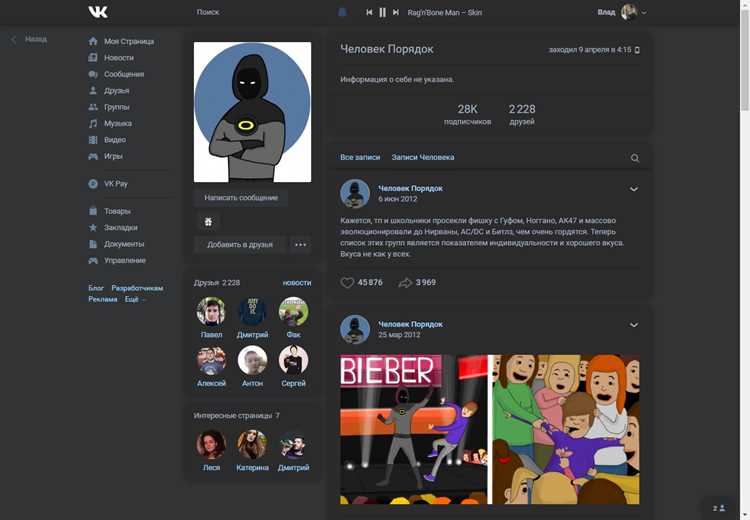Expand the 25 мар 2012 post options chevron

coord(634,325)
